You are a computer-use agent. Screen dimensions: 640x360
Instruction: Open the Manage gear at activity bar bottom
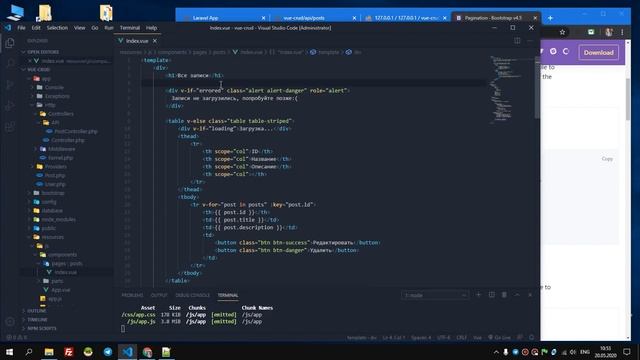coord(10,321)
